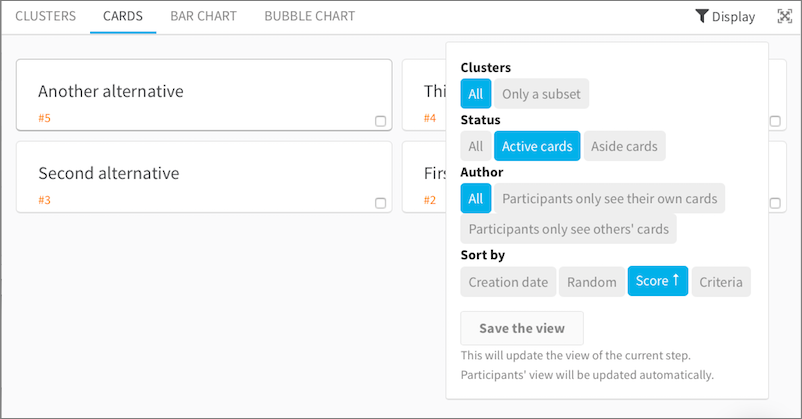Open the Display filter menu
802x419 pixels.
point(725,17)
